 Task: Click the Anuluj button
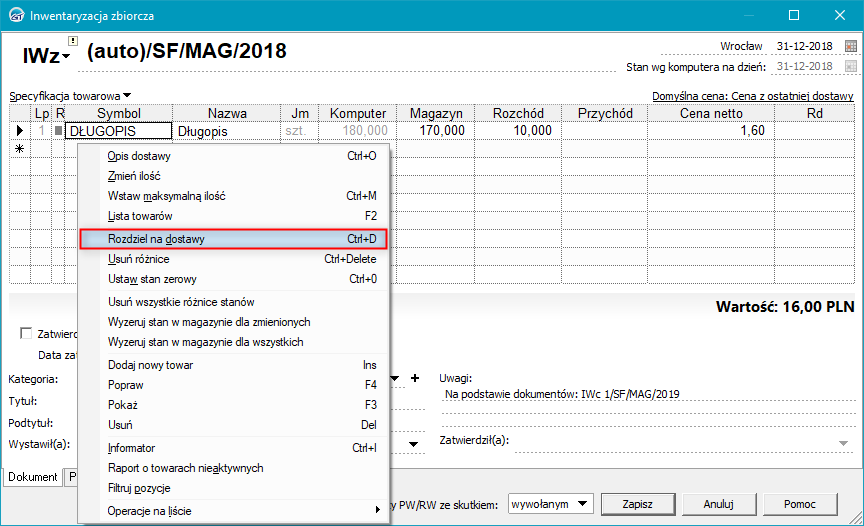pyautogui.click(x=719, y=504)
